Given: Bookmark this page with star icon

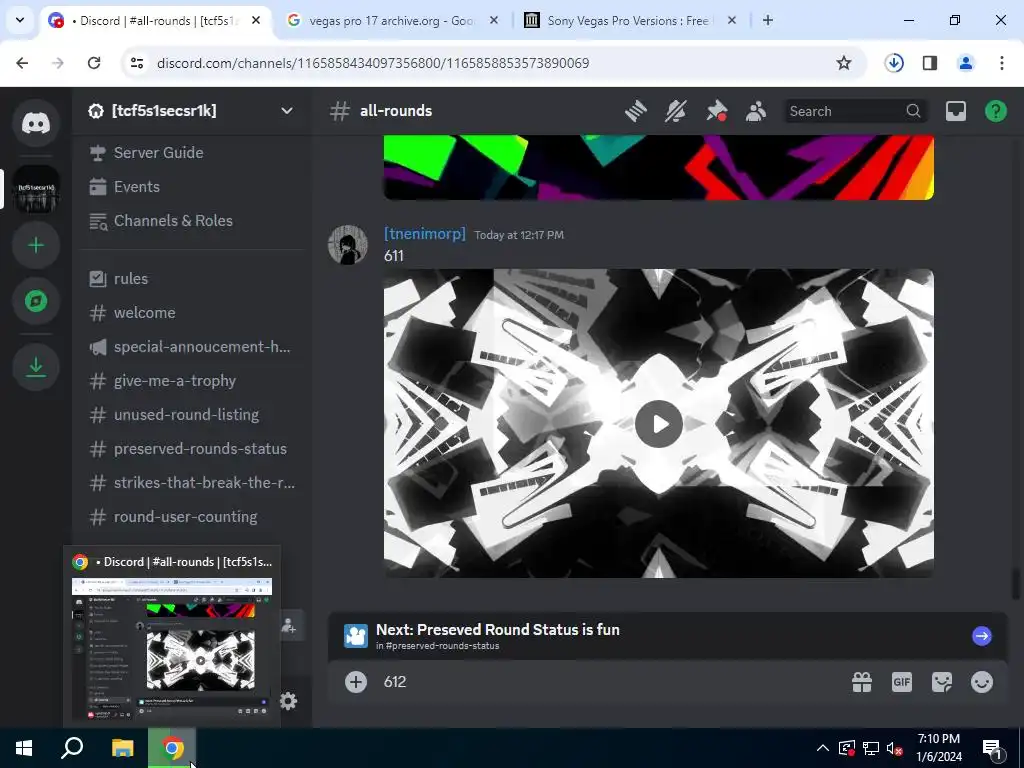Looking at the screenshot, I should coord(844,63).
